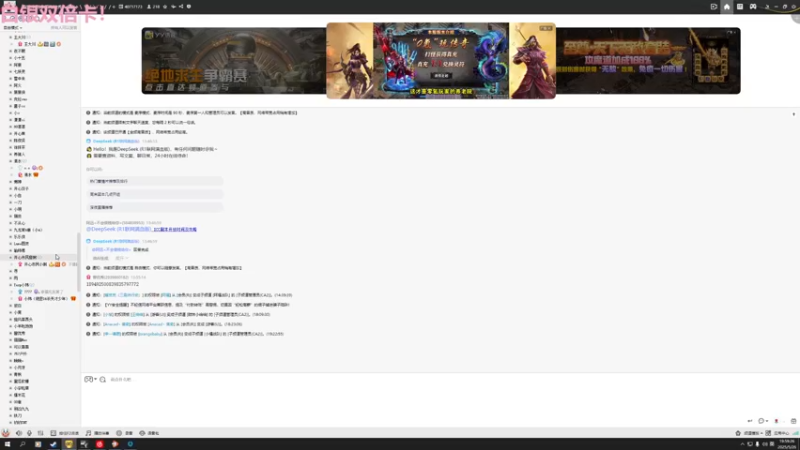Open the mode dropdown above channel list
Viewport: 800px width, 450px height.
[x=13, y=28]
